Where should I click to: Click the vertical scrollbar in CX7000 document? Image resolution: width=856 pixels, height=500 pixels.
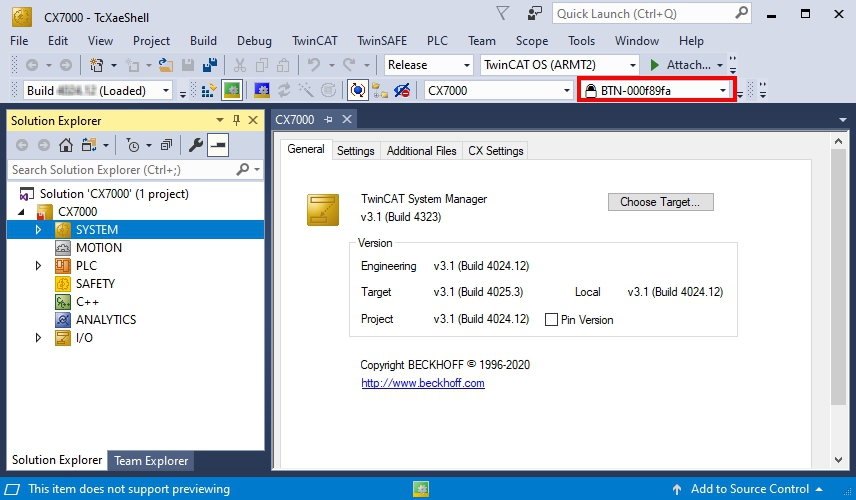pos(838,276)
